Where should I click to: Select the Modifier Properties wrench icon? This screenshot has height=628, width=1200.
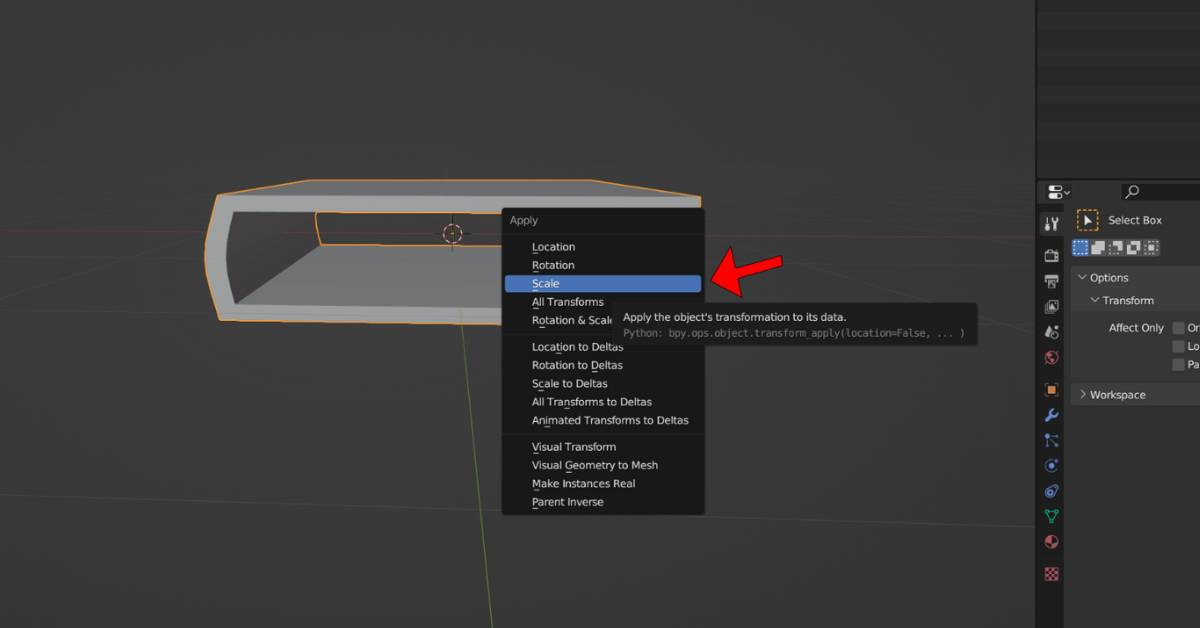tap(1051, 414)
